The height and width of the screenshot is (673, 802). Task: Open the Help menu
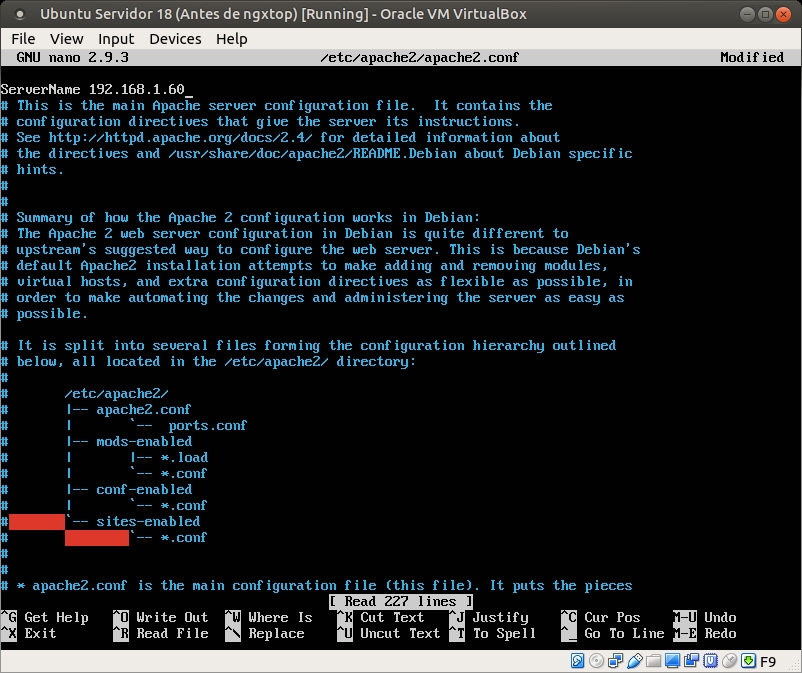tap(231, 38)
